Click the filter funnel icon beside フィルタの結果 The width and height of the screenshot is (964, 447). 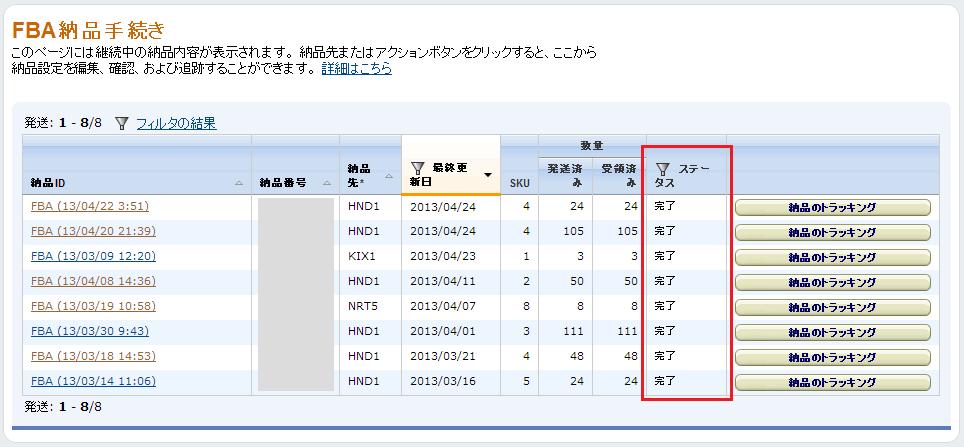click(x=122, y=124)
